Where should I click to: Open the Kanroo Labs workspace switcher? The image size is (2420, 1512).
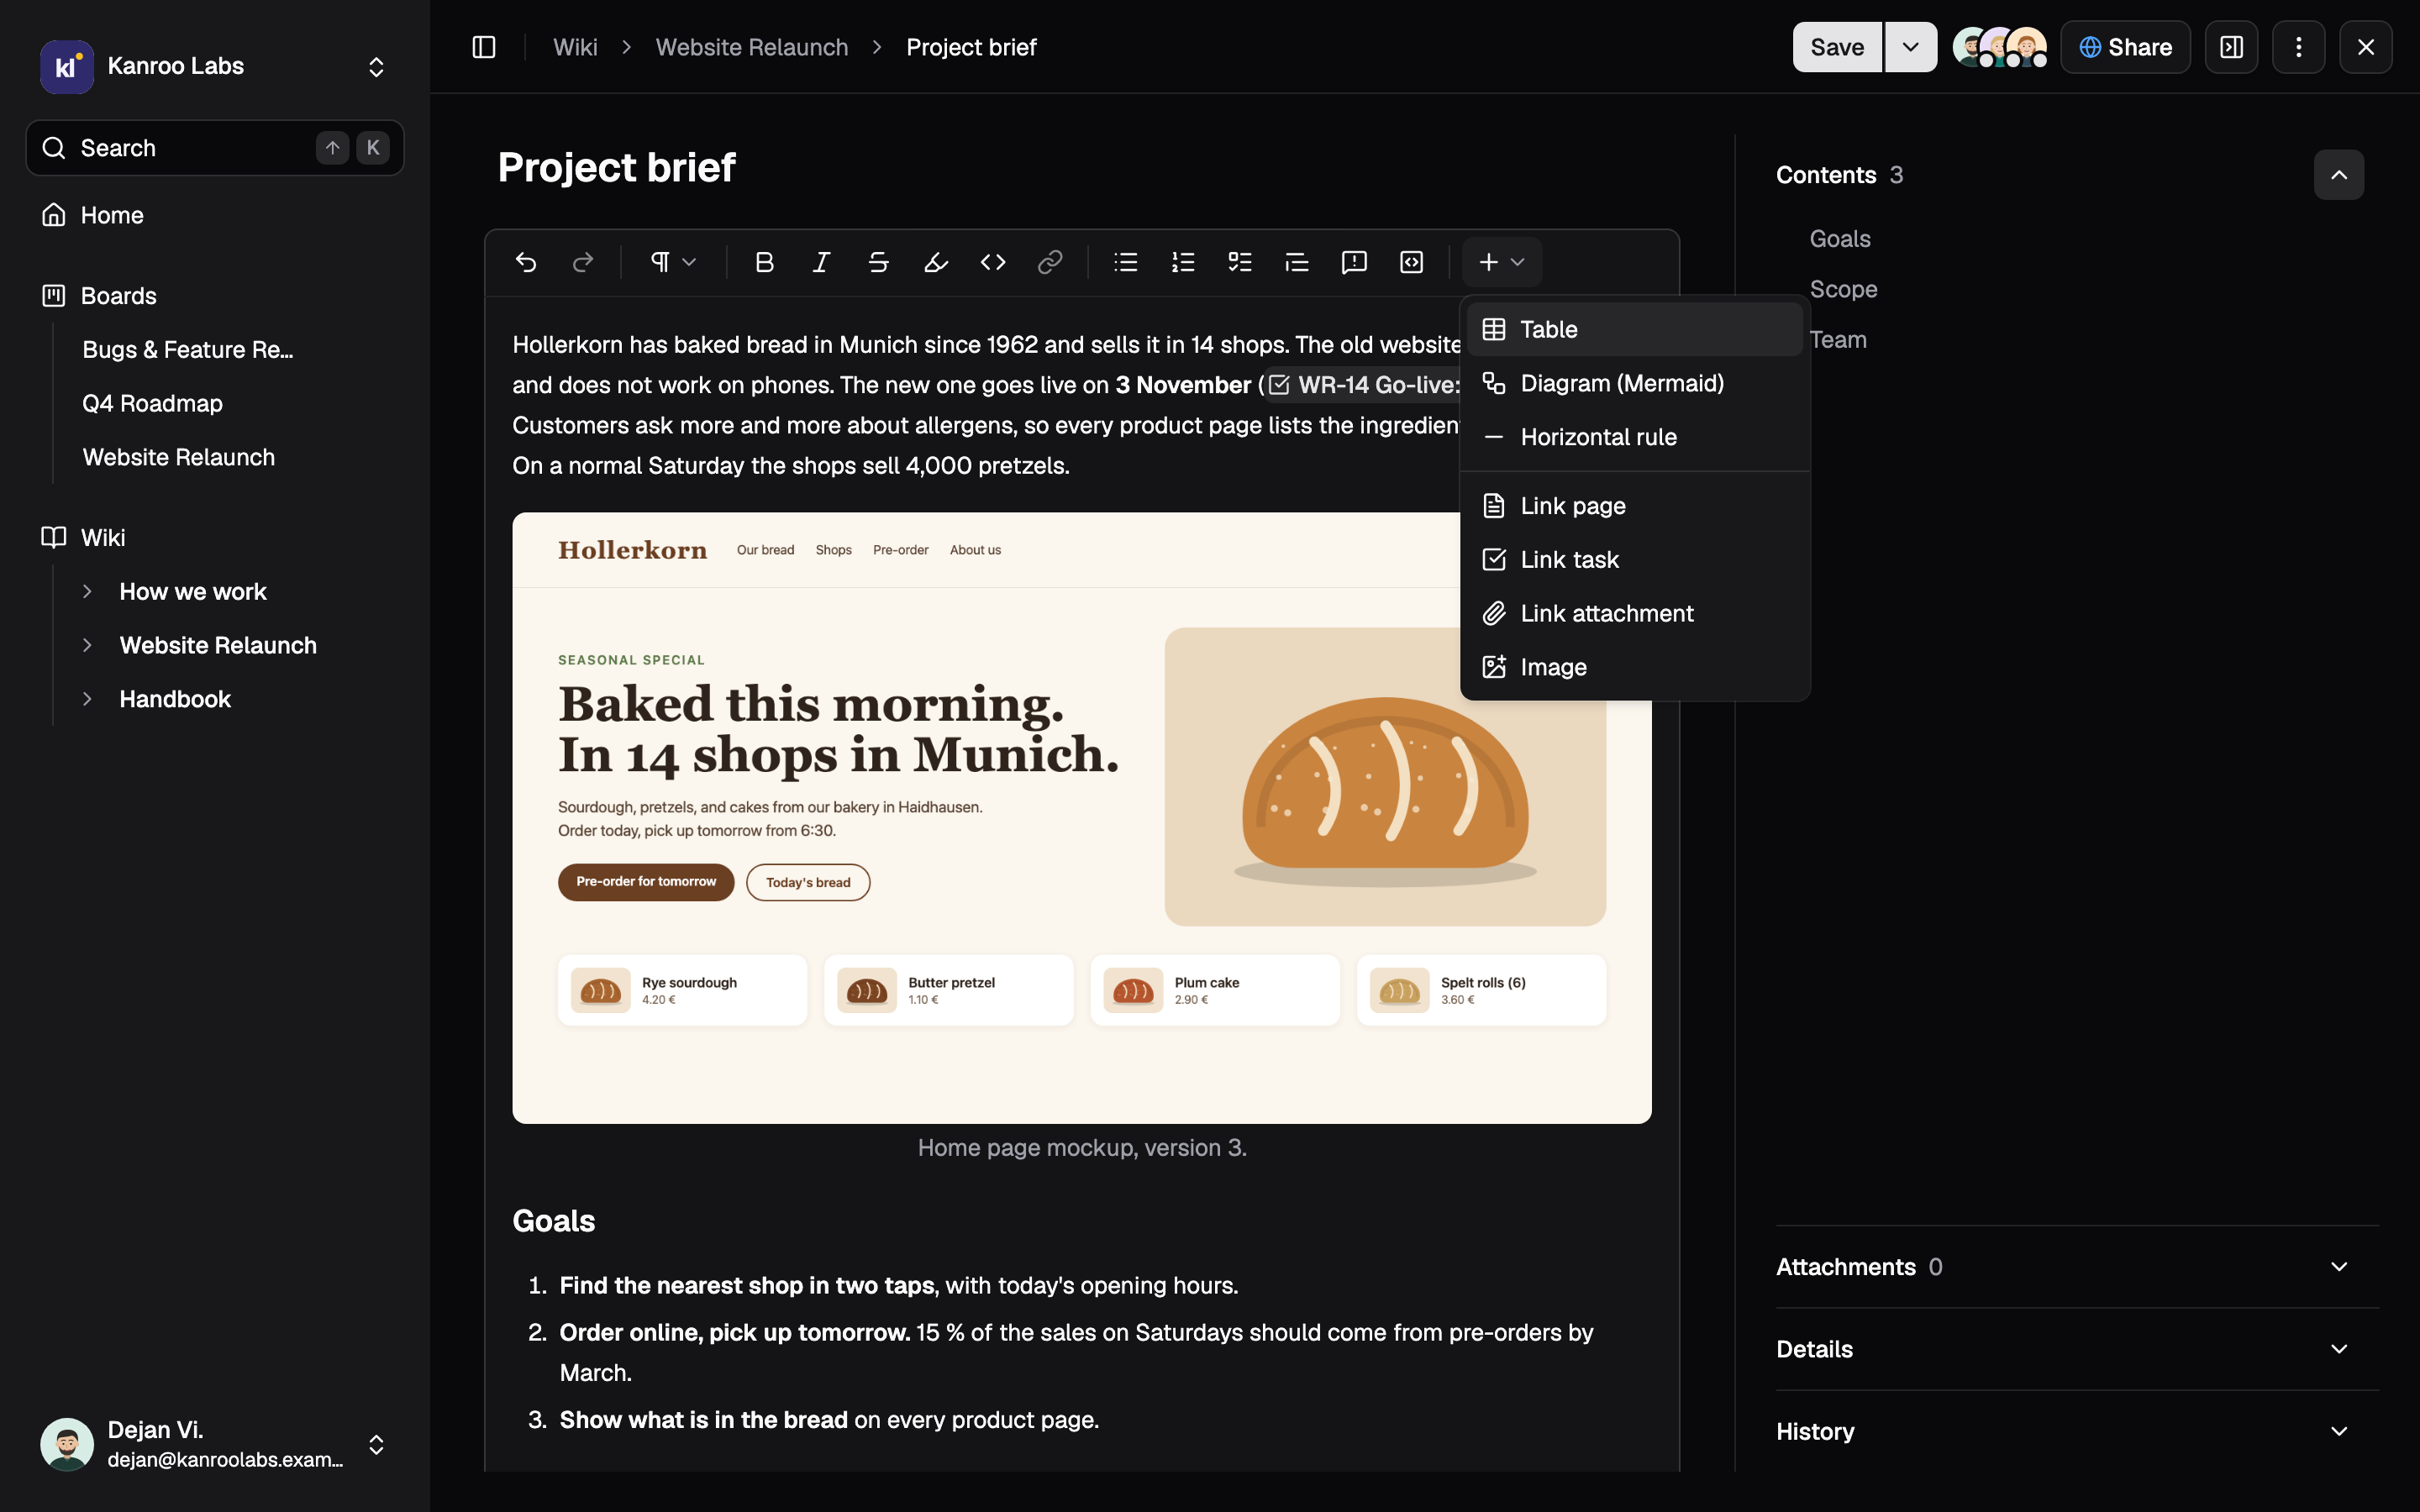pyautogui.click(x=215, y=66)
